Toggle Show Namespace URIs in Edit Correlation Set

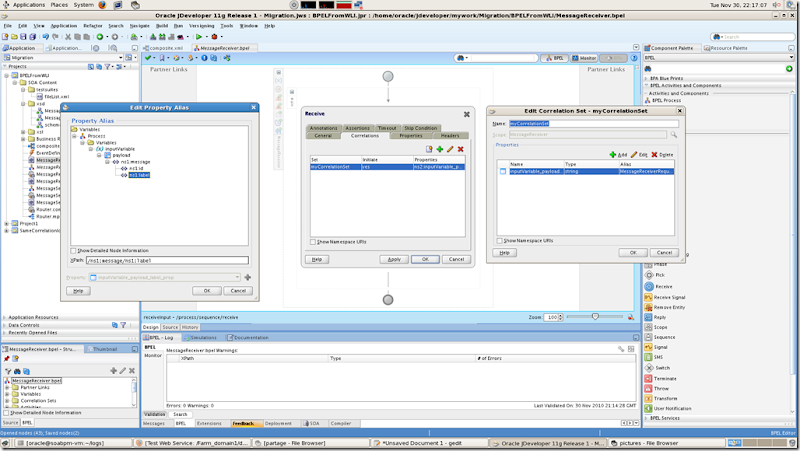(x=500, y=241)
